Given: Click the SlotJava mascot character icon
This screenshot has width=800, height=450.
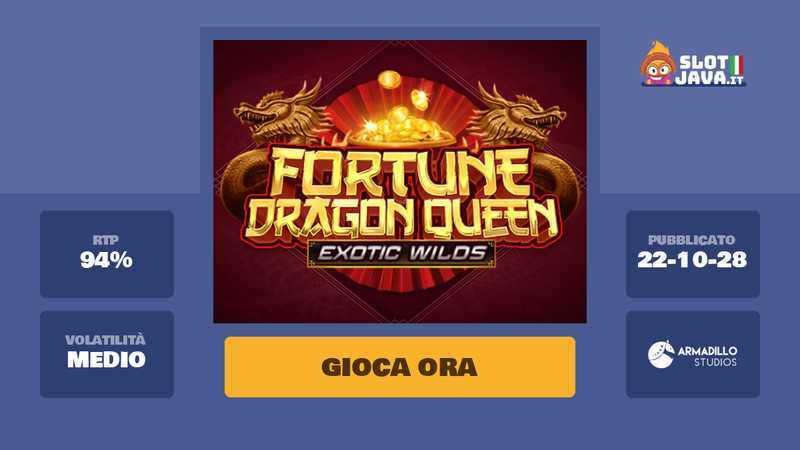Looking at the screenshot, I should click(x=658, y=64).
